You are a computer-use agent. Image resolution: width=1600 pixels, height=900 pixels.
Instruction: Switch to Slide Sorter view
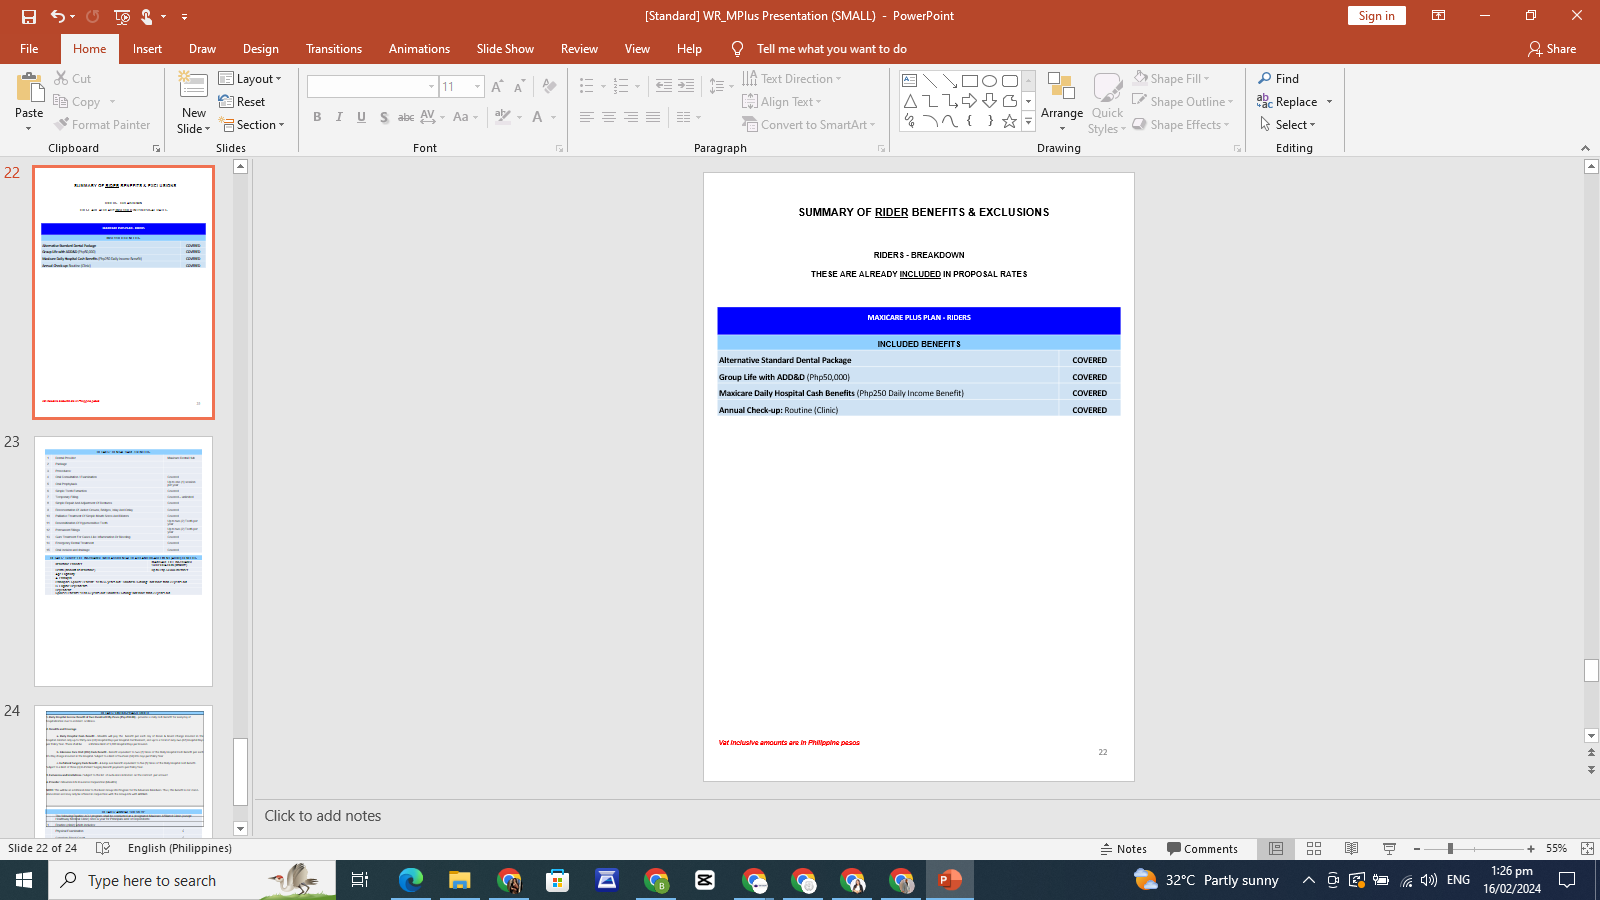[1314, 849]
